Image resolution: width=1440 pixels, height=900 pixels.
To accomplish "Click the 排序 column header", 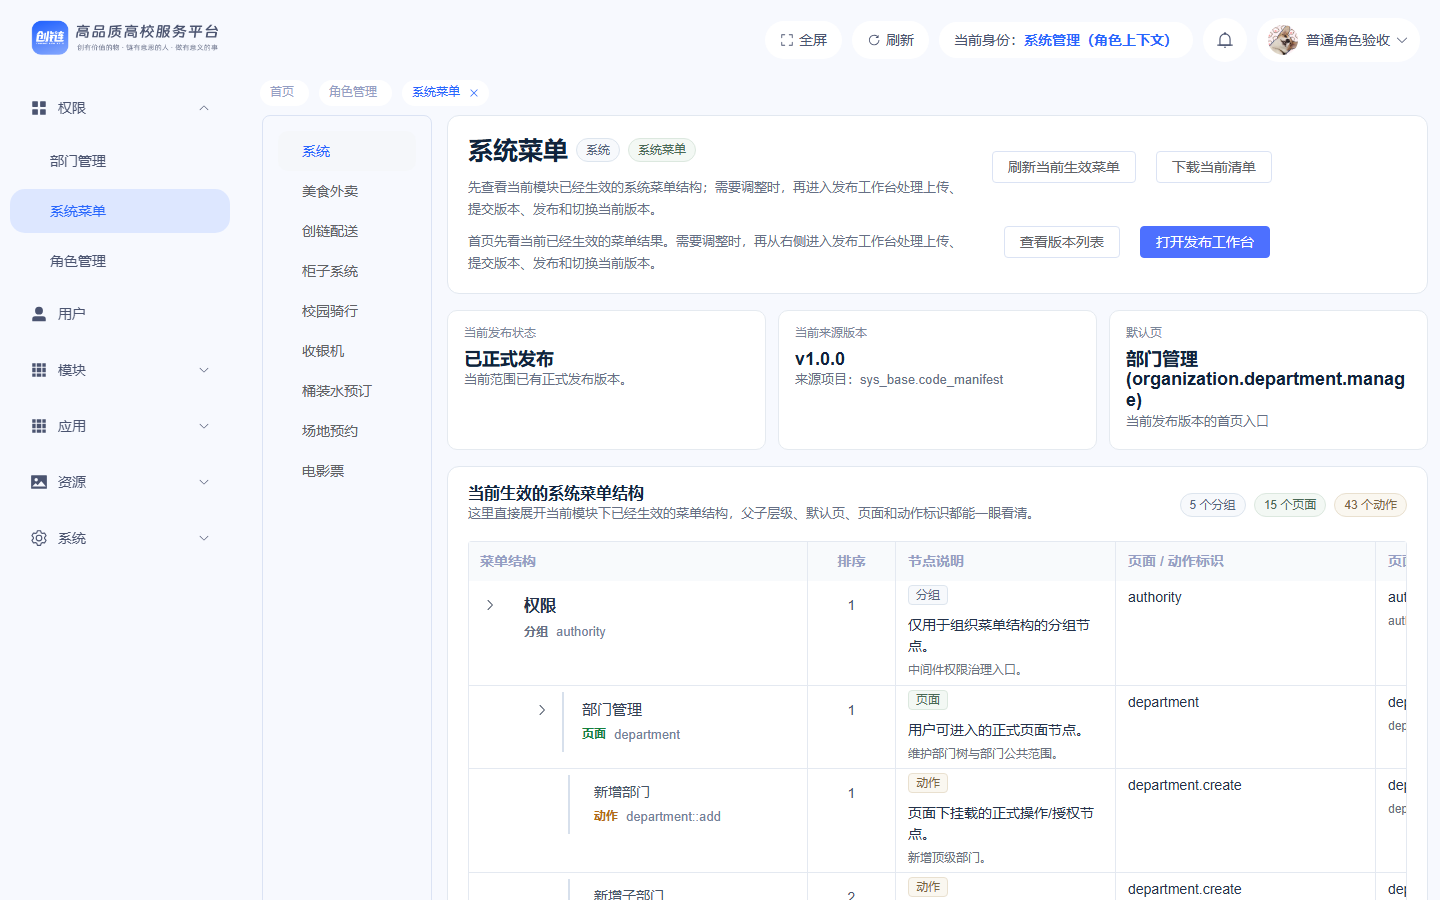I will tap(851, 561).
